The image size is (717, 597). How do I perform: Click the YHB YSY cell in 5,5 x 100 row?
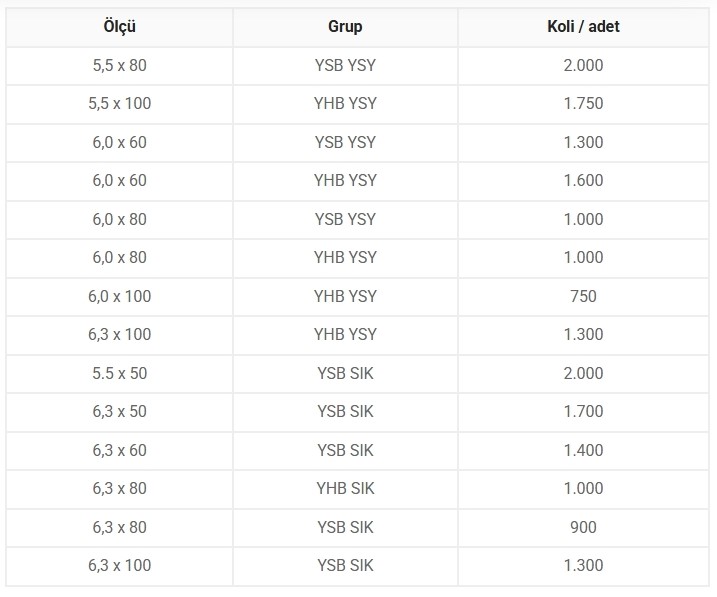[x=345, y=104]
